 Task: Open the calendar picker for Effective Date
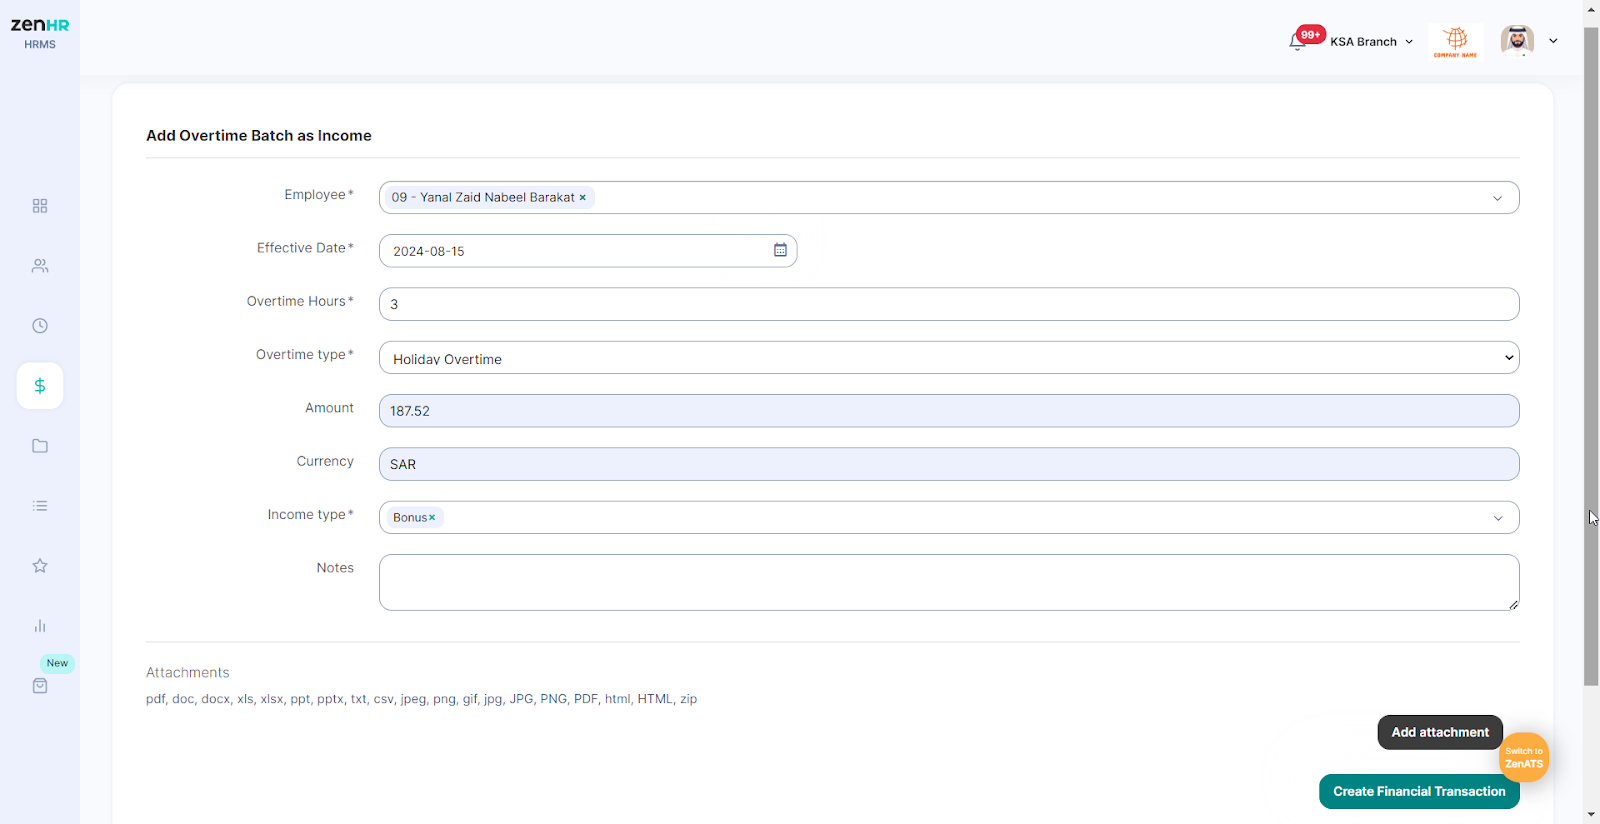(x=780, y=250)
